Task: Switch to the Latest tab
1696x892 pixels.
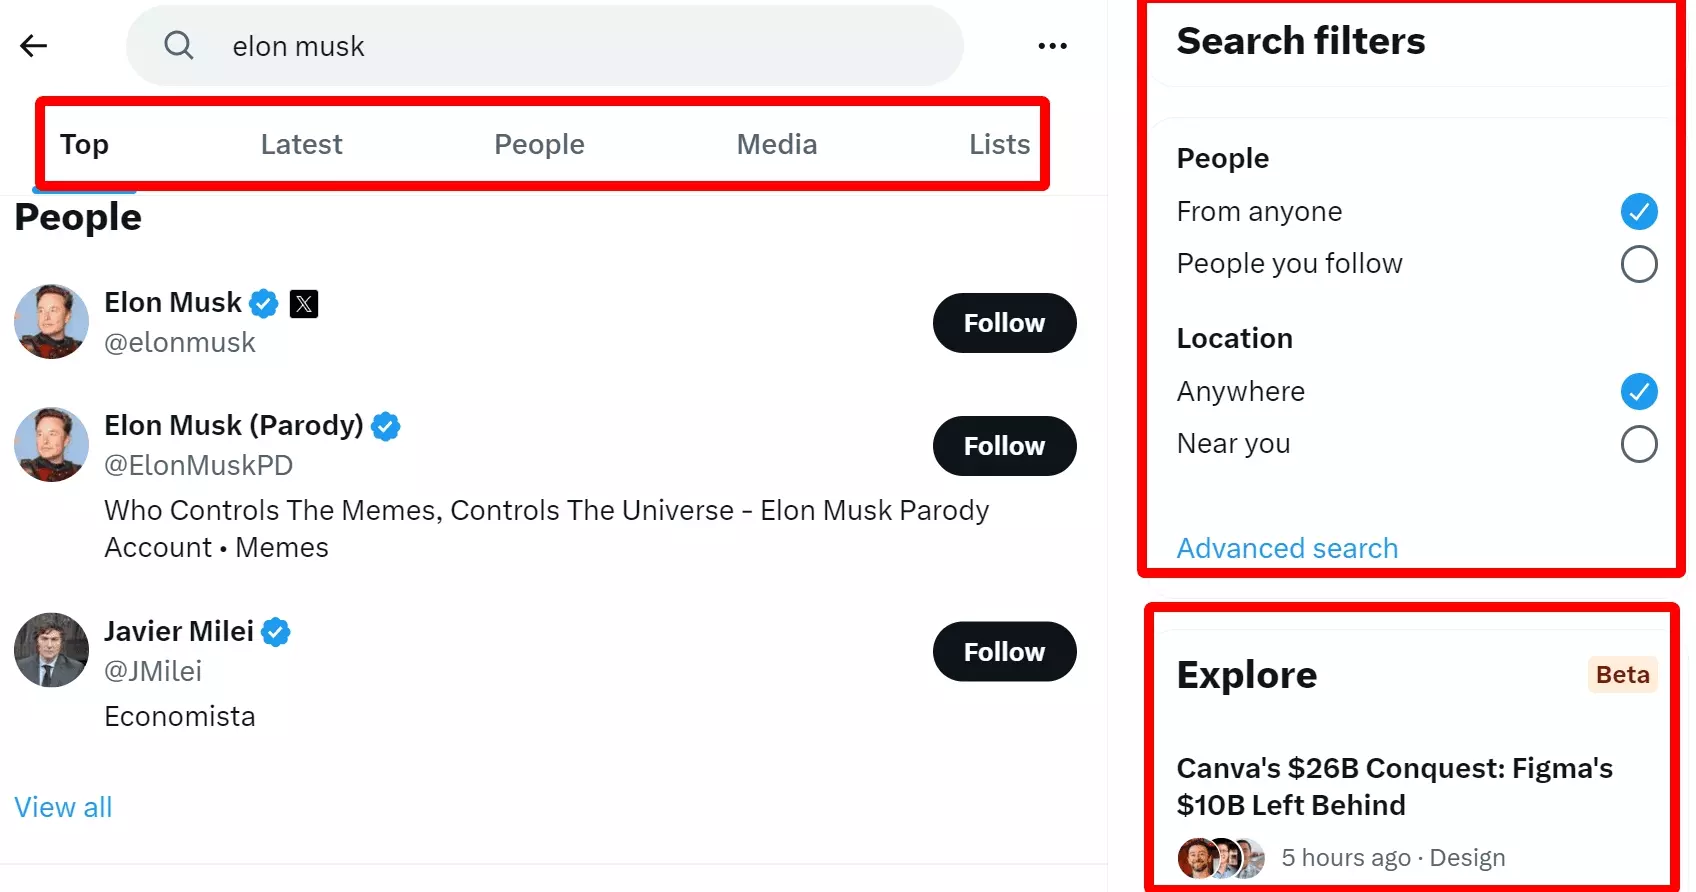Action: (301, 144)
